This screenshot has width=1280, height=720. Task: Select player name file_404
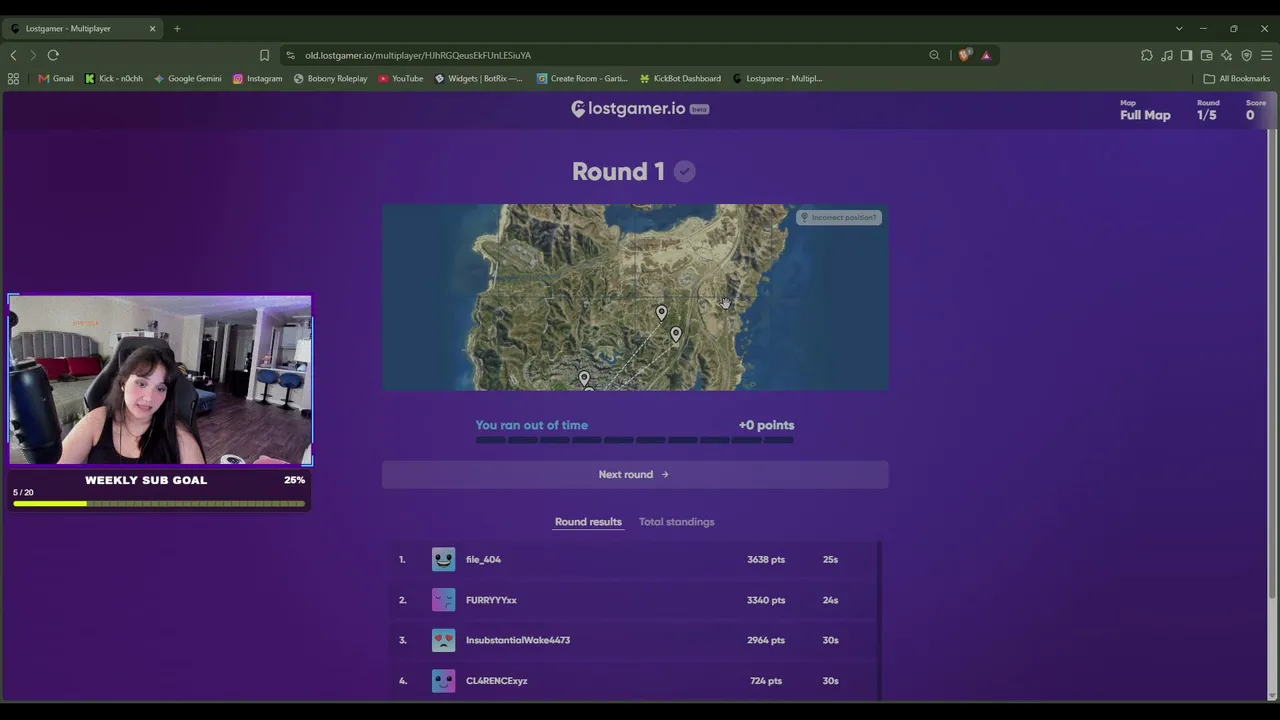(x=483, y=560)
